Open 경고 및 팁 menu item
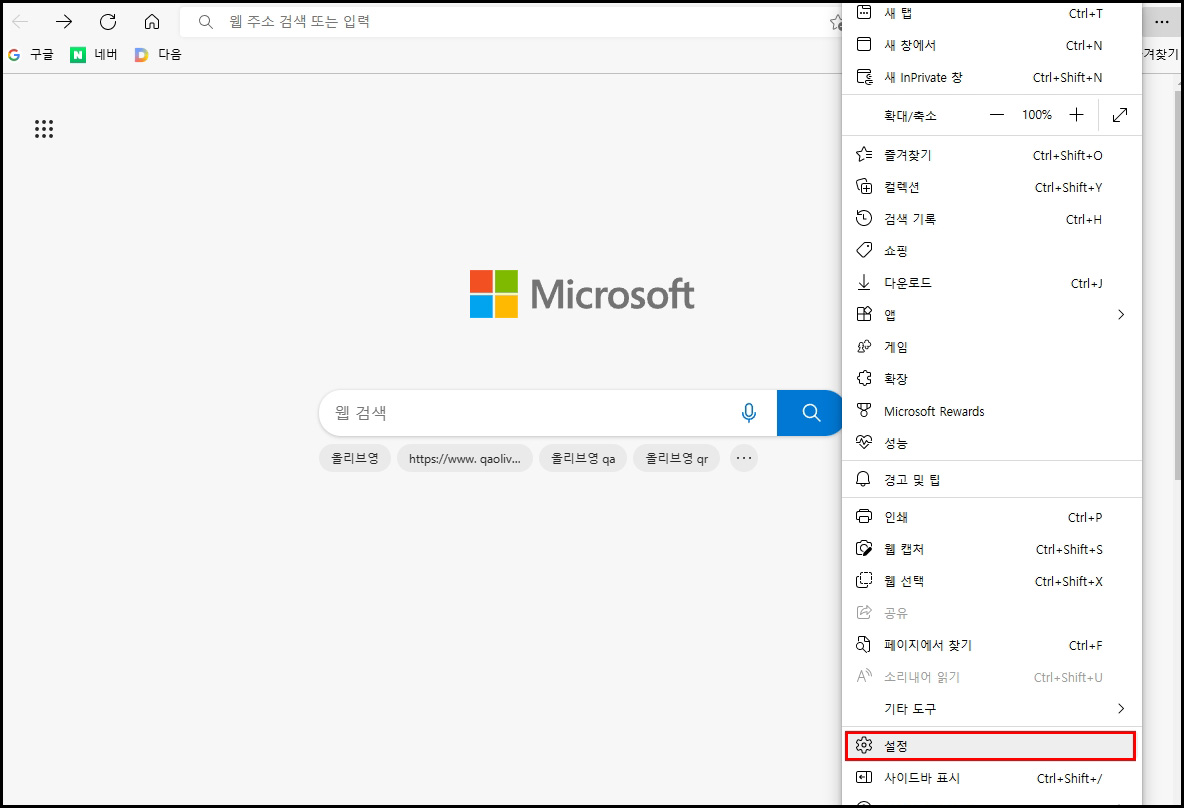This screenshot has height=808, width=1184. 991,480
